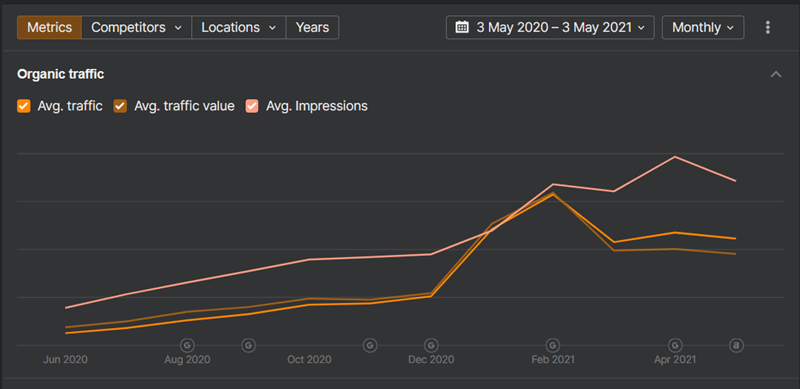800x389 pixels.
Task: Click the circled 'a' marker on the timeline
Action: (x=736, y=346)
